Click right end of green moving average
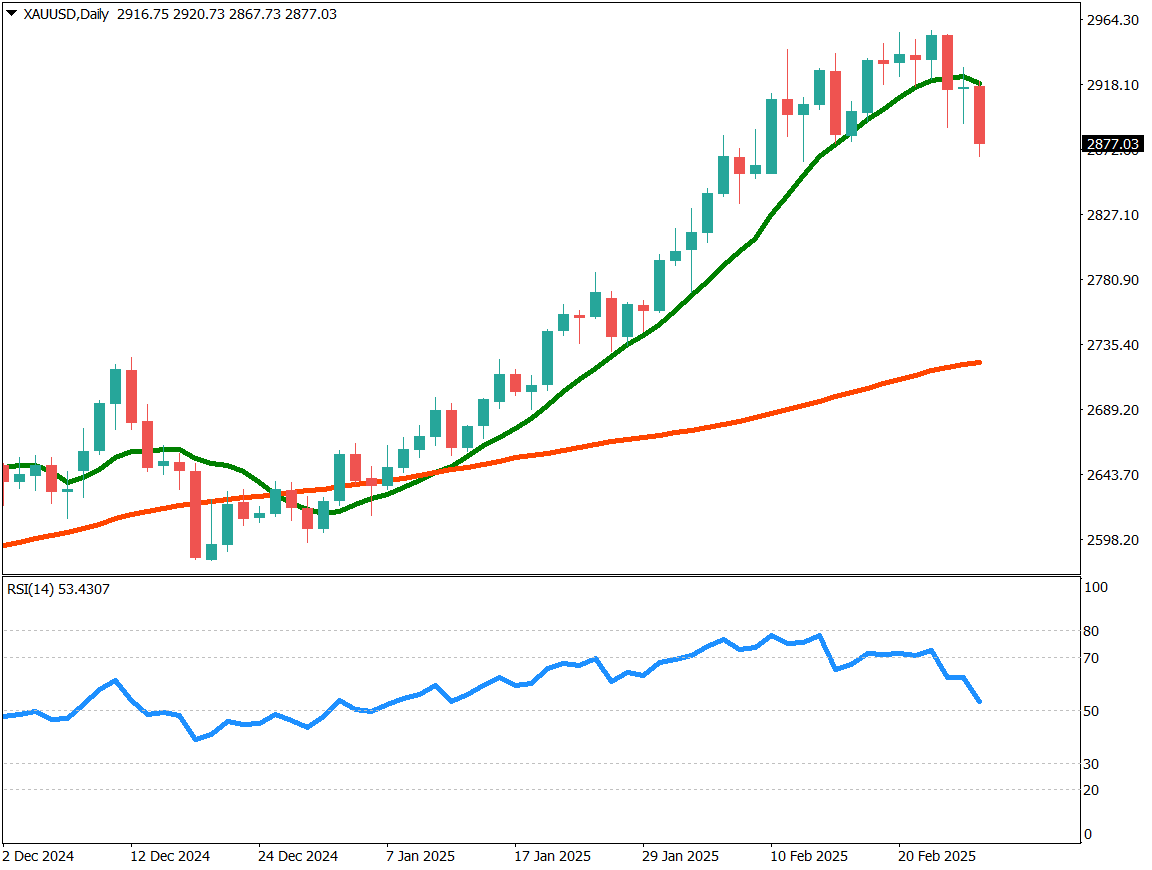The width and height of the screenshot is (1152, 870). (979, 83)
